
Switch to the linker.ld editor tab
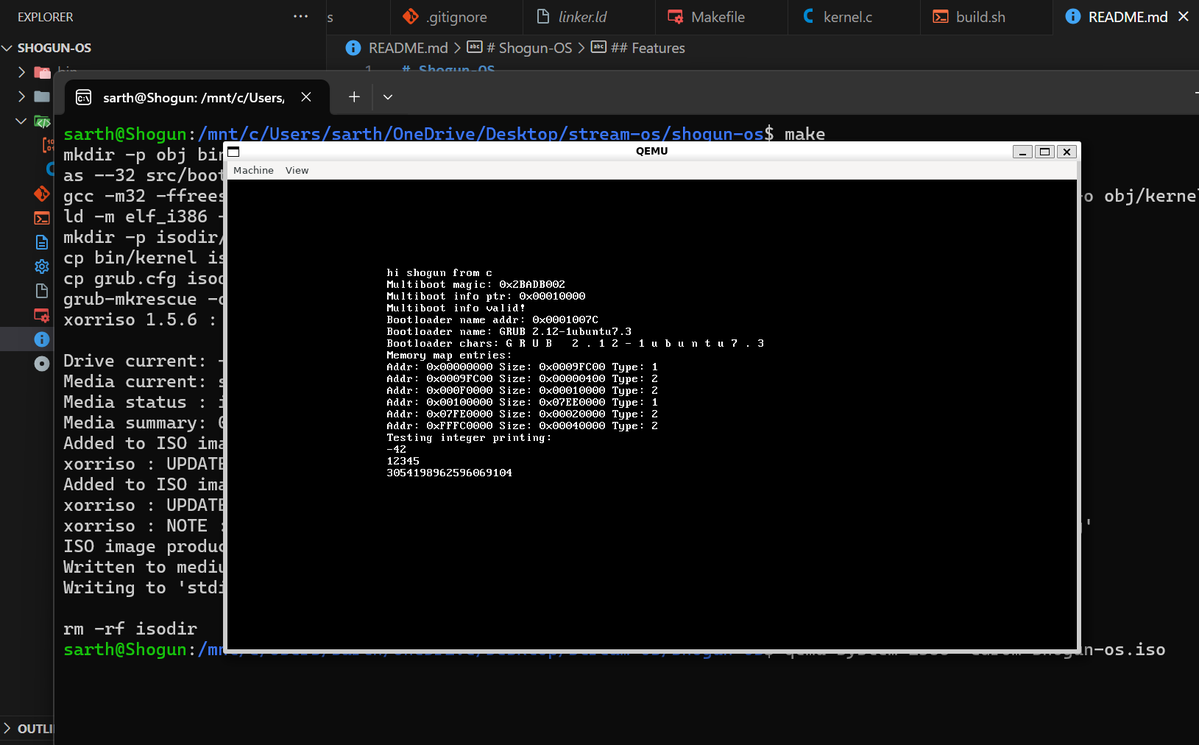[589, 17]
